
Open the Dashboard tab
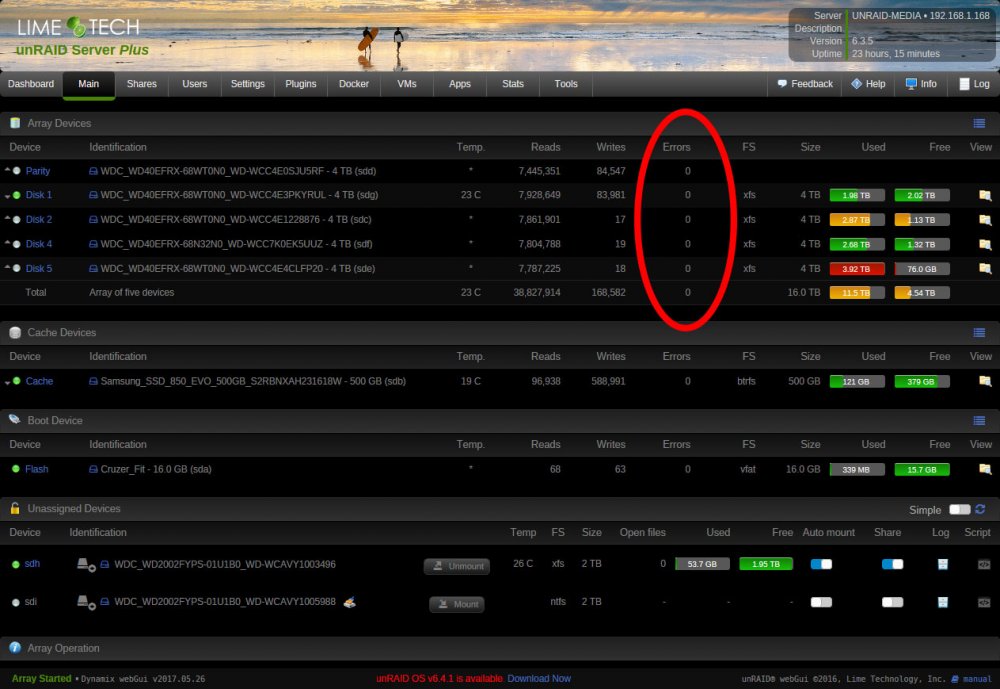[x=31, y=84]
